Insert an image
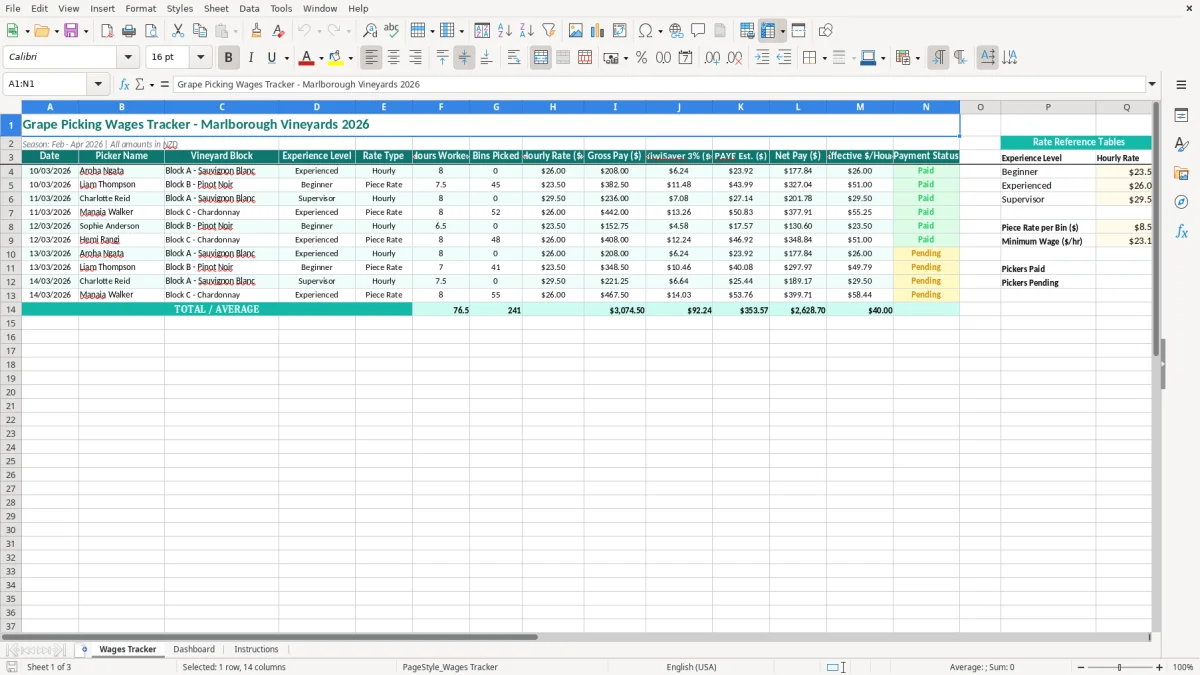The image size is (1200, 675). coord(576,31)
